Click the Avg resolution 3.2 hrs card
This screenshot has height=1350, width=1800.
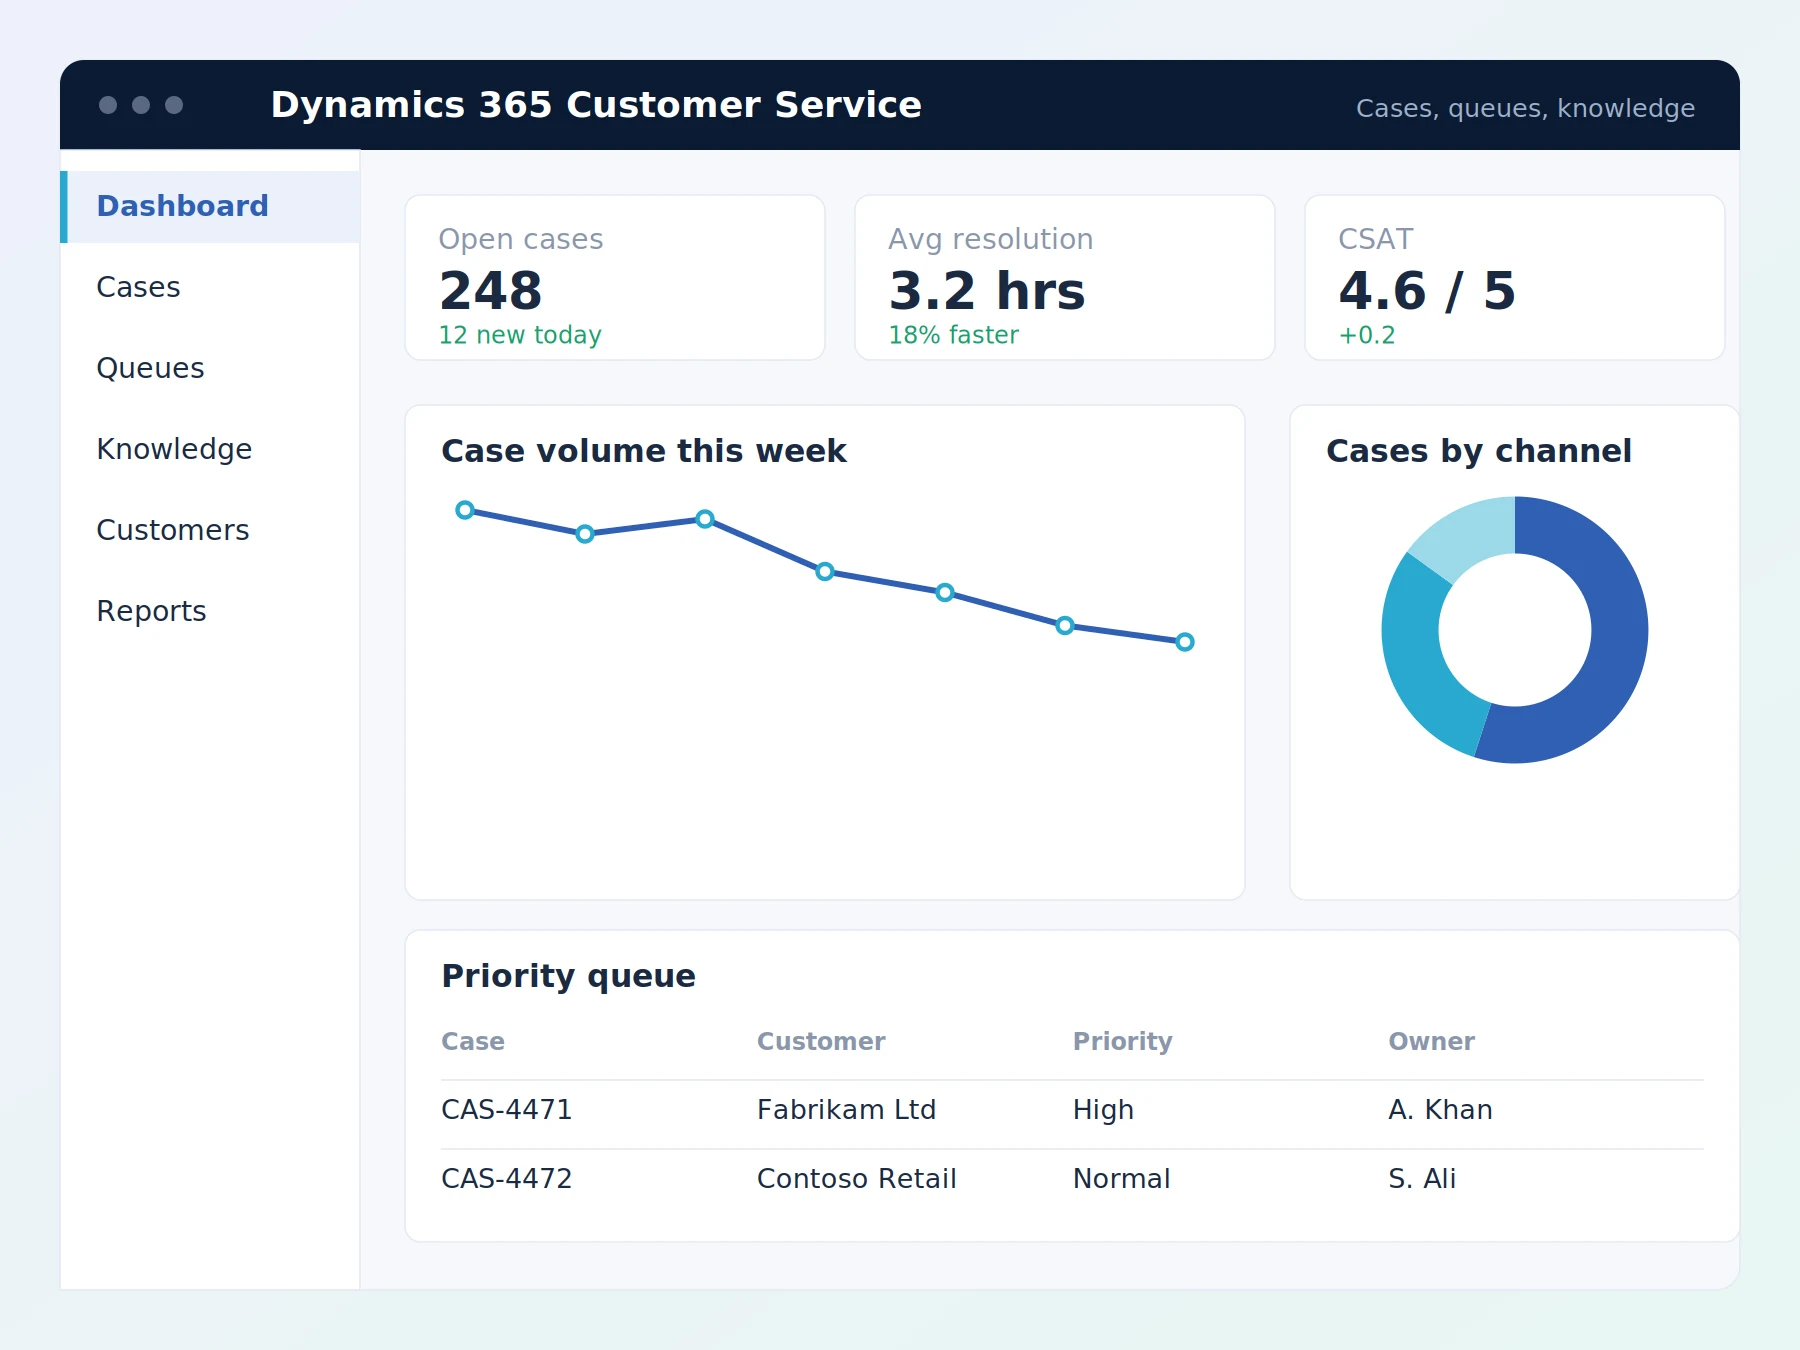[x=1065, y=277]
